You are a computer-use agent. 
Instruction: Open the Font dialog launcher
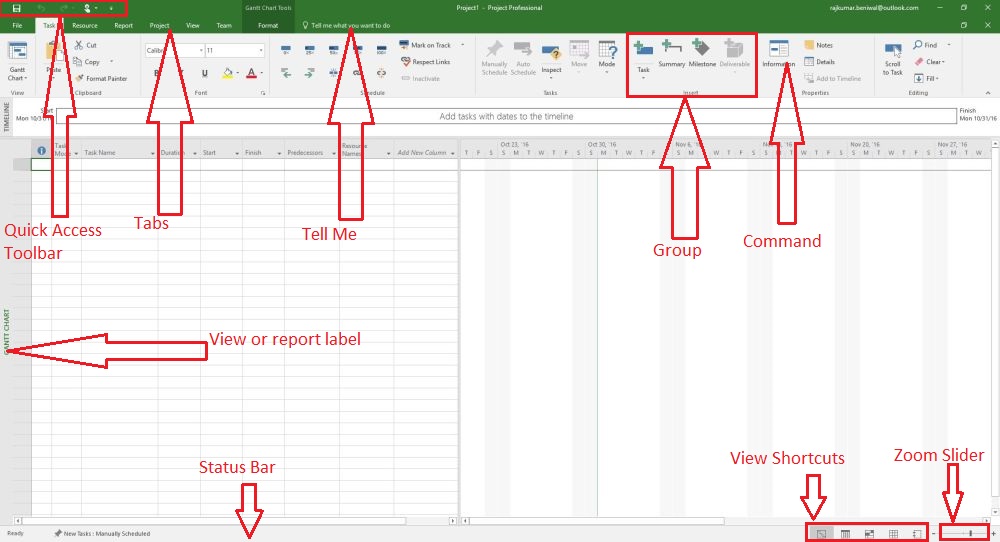tap(262, 93)
